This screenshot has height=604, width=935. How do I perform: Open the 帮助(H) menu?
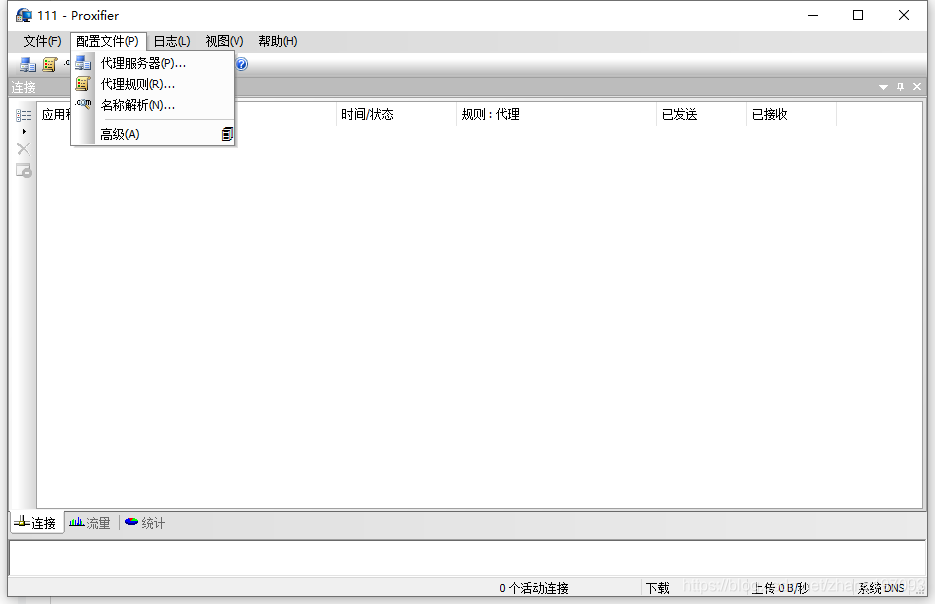tap(277, 41)
